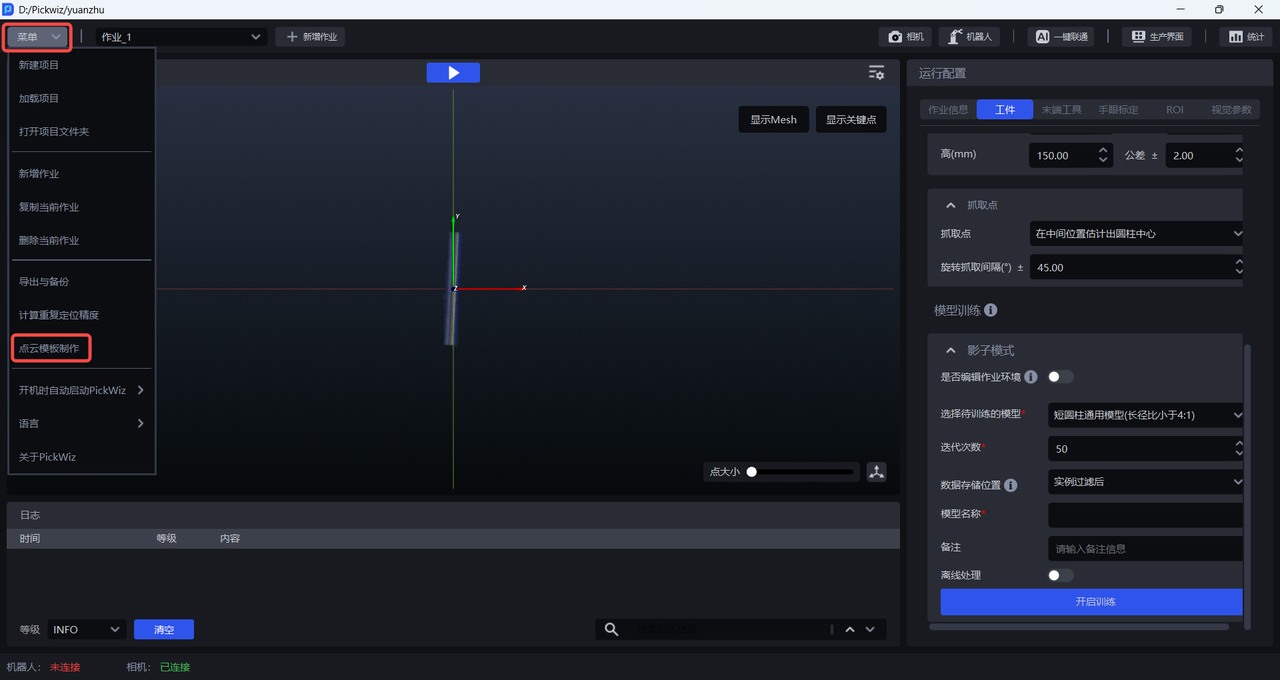Screen dimensions: 1280x680
Task: Toggle the 是否编辑作业环境 switch
Action: (x=1060, y=377)
